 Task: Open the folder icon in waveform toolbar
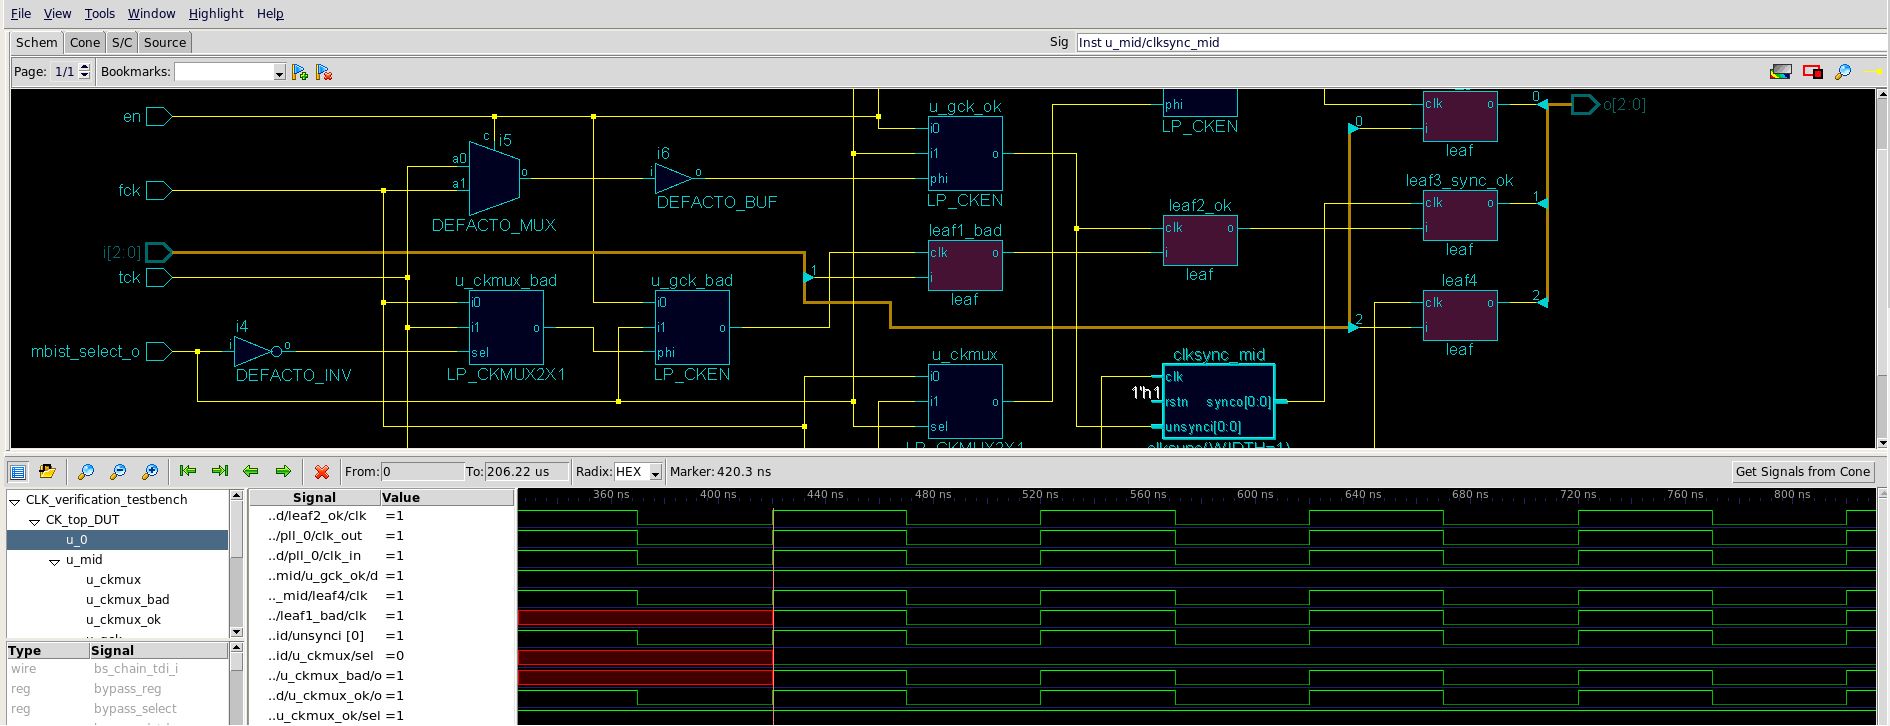(x=47, y=472)
